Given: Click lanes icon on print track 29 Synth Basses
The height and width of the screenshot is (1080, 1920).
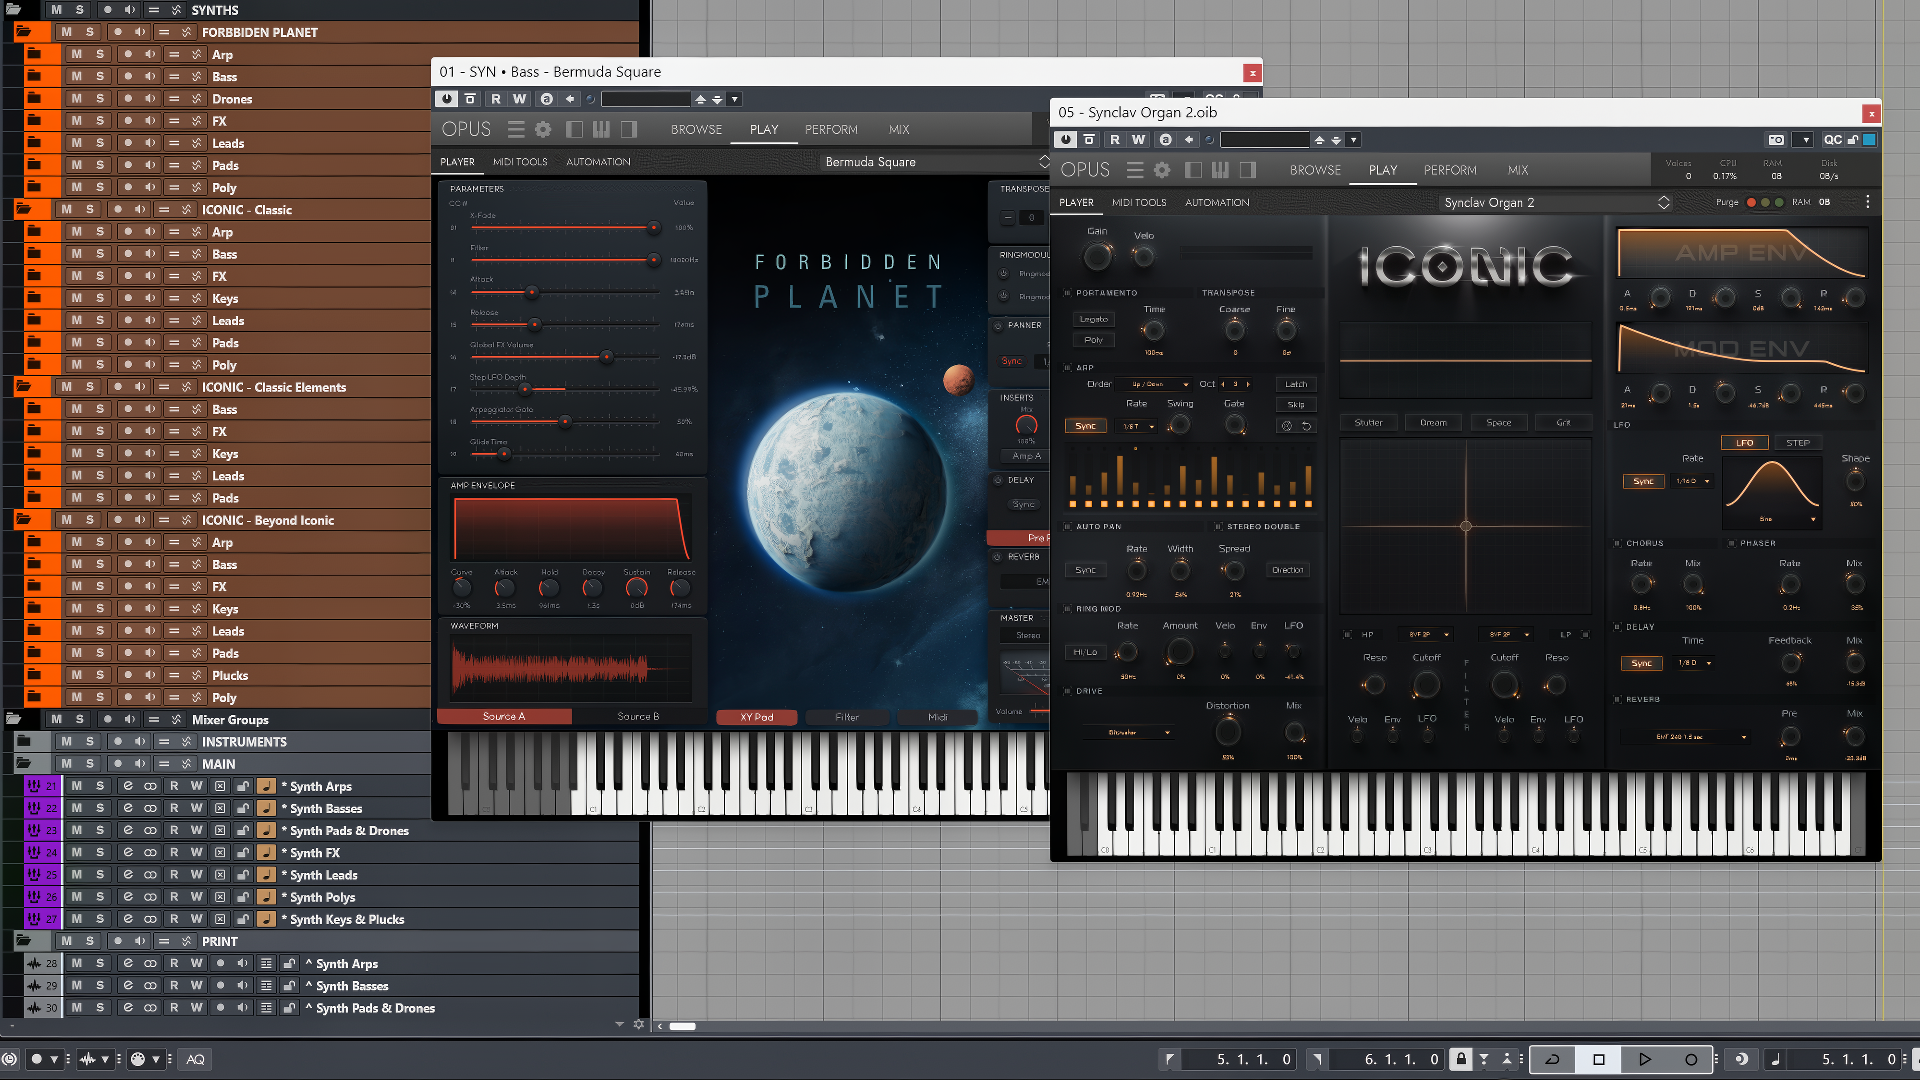Looking at the screenshot, I should tap(266, 986).
